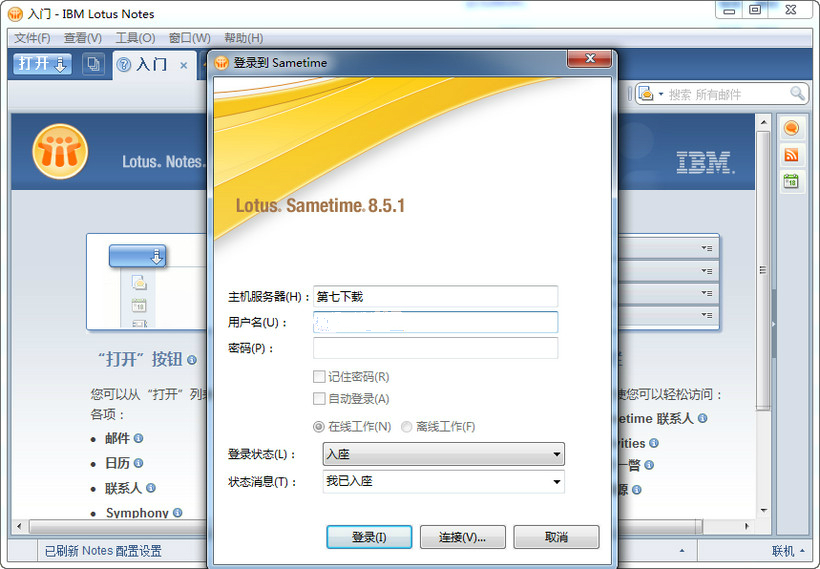The image size is (820, 569).
Task: Open the RSS feeds sidebar icon
Action: pyautogui.click(x=791, y=155)
